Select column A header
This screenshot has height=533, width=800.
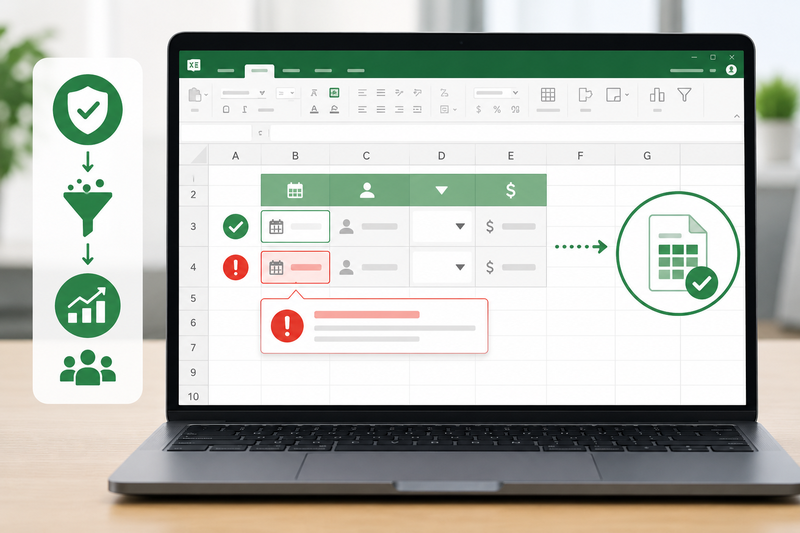tap(235, 156)
